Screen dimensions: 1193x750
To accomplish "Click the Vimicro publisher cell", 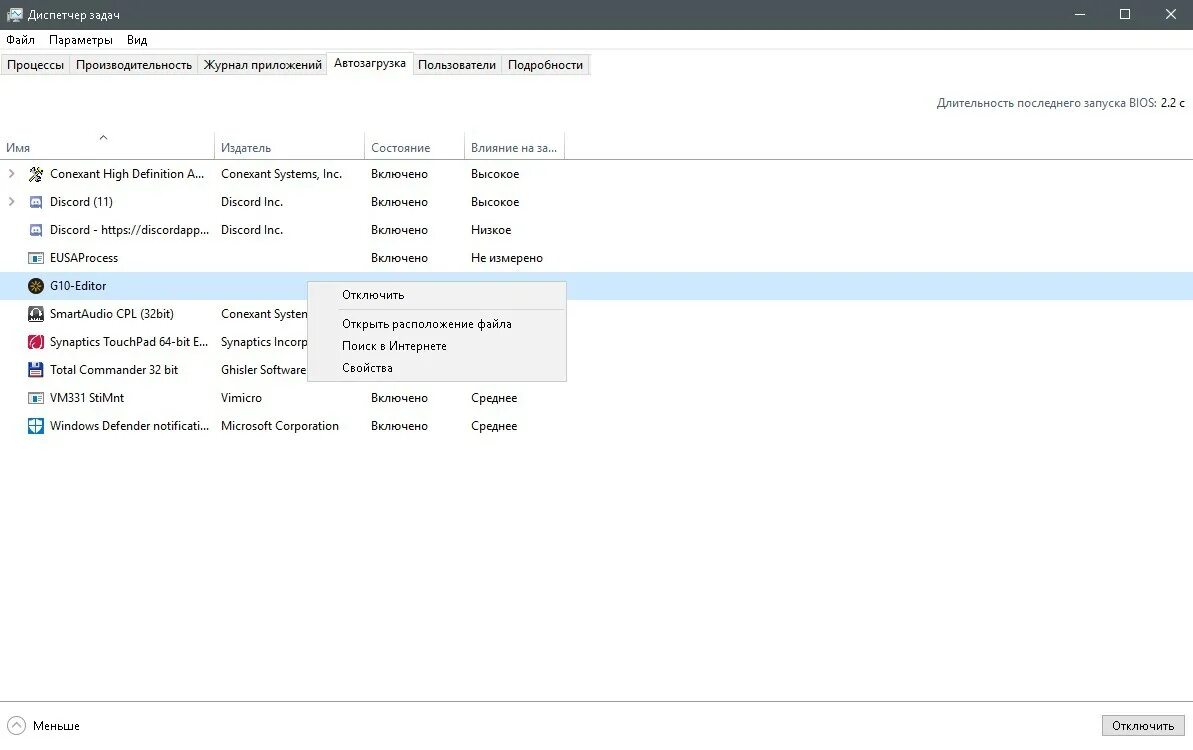I will pyautogui.click(x=241, y=398).
